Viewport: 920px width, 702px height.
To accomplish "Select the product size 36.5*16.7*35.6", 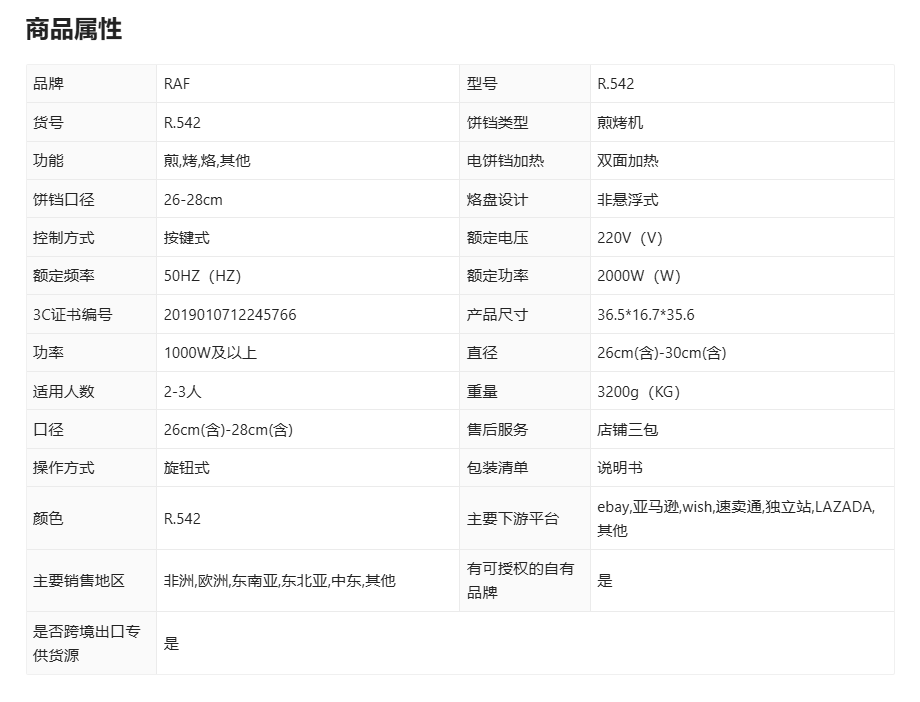I will 645,315.
